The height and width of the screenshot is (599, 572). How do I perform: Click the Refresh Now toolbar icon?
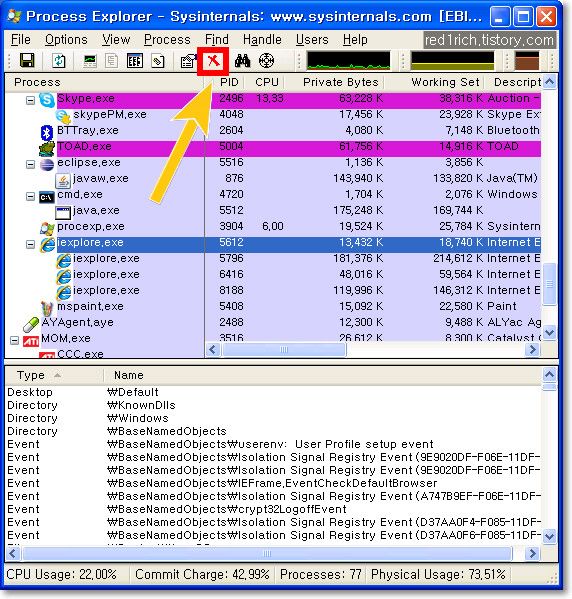(x=58, y=60)
